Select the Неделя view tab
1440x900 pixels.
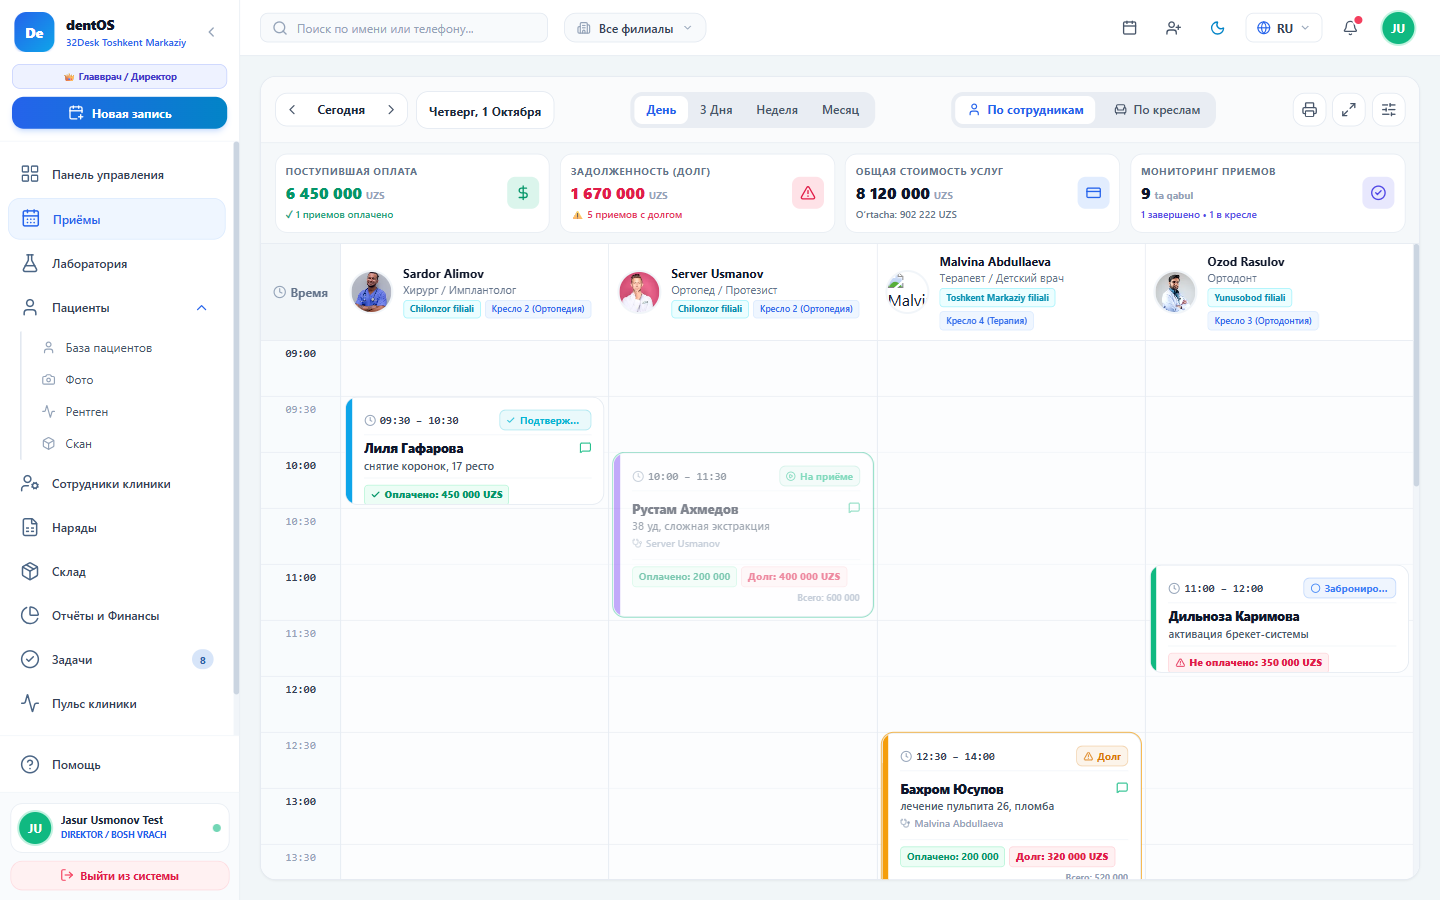777,110
